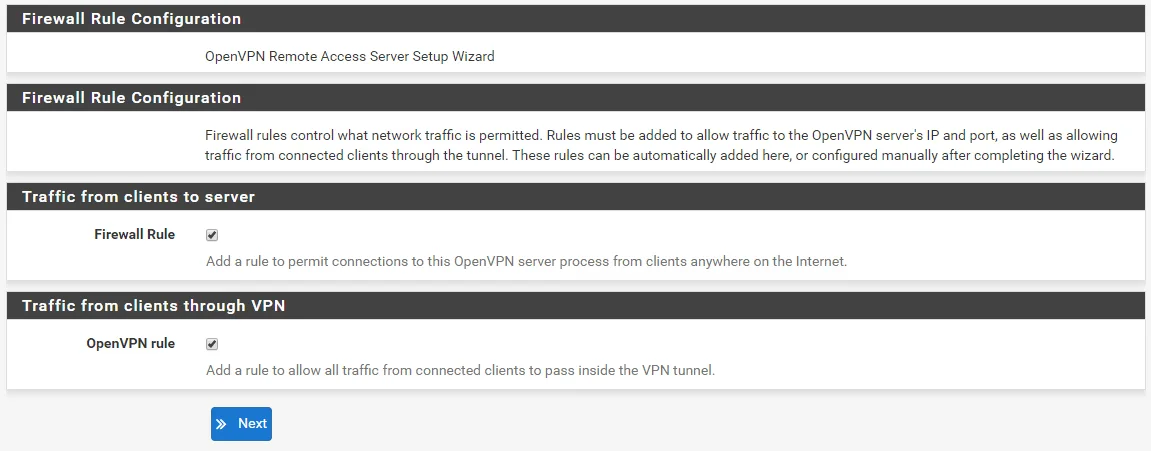The width and height of the screenshot is (1151, 451).
Task: Click the help text about permitting server connections
Action: (526, 262)
